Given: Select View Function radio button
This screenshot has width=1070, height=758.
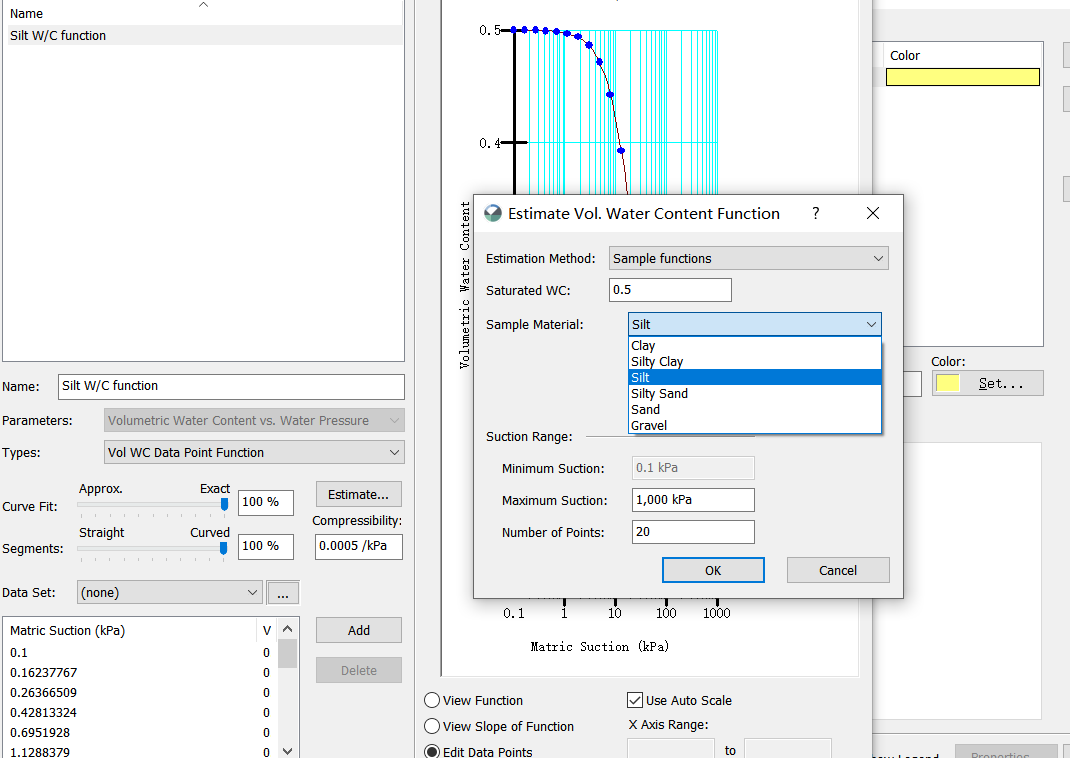Looking at the screenshot, I should point(432,701).
